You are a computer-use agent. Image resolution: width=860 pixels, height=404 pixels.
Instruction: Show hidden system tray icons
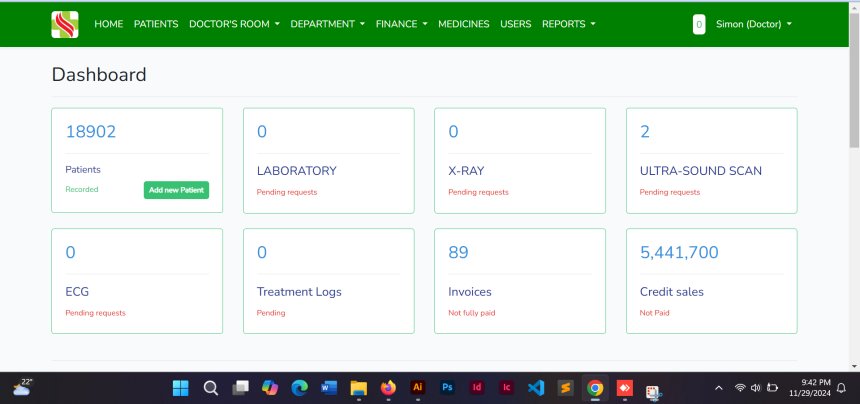(x=718, y=388)
